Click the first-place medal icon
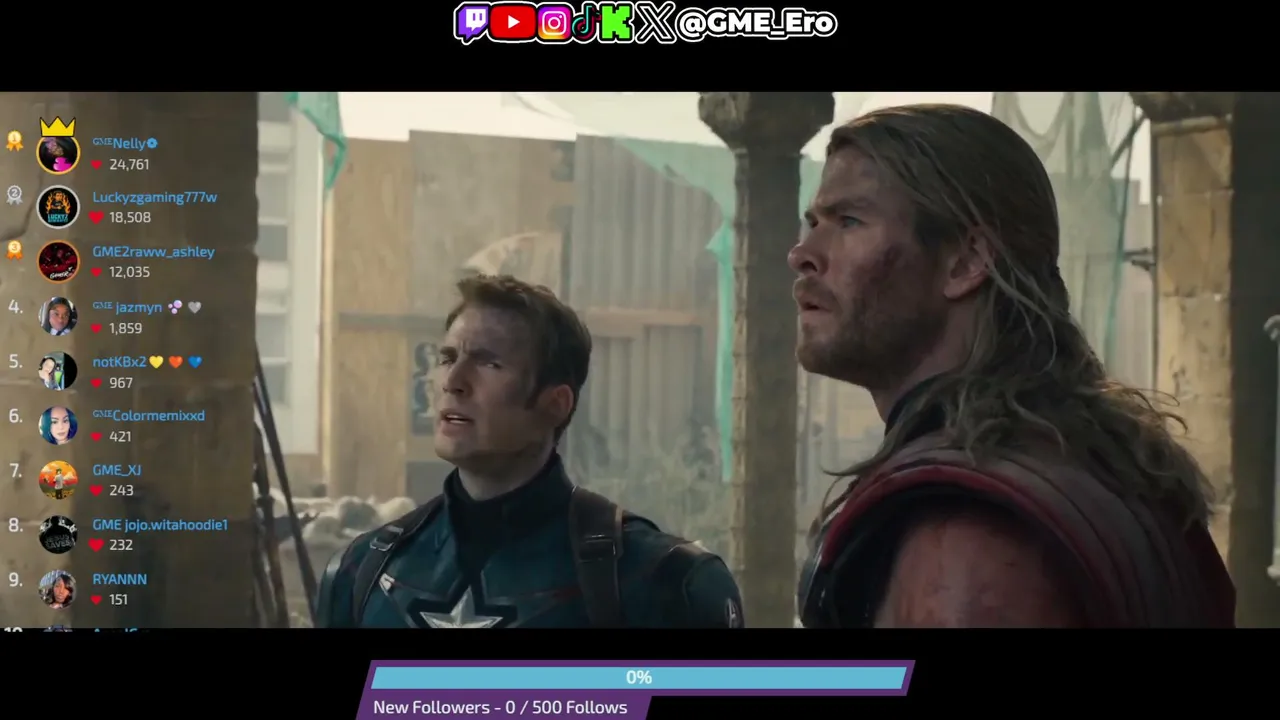The image size is (1280, 720). (14, 141)
